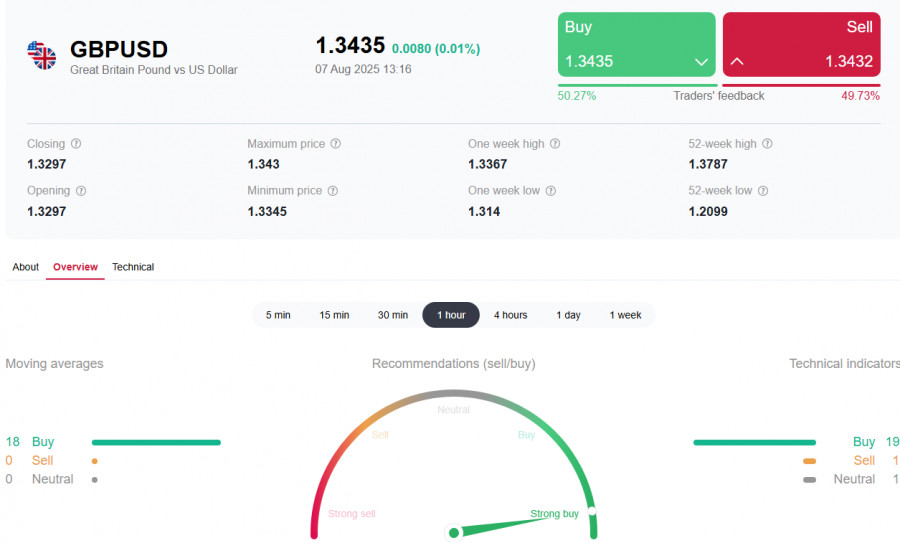Click the Moving averages Sell row label
This screenshot has width=900, height=543.
coord(42,461)
